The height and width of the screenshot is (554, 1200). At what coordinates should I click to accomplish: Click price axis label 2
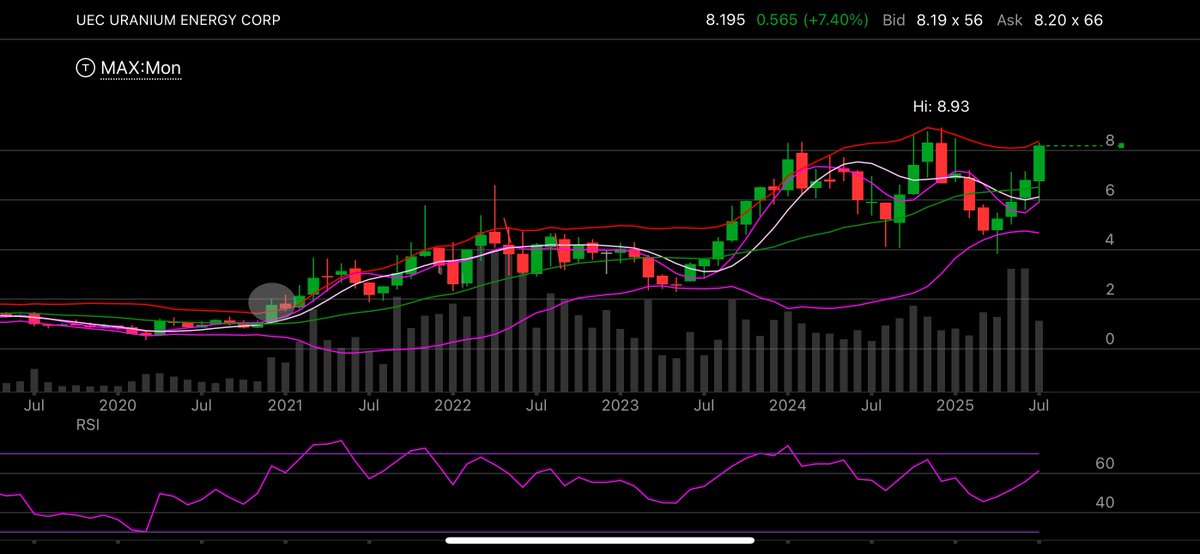pyautogui.click(x=1110, y=290)
